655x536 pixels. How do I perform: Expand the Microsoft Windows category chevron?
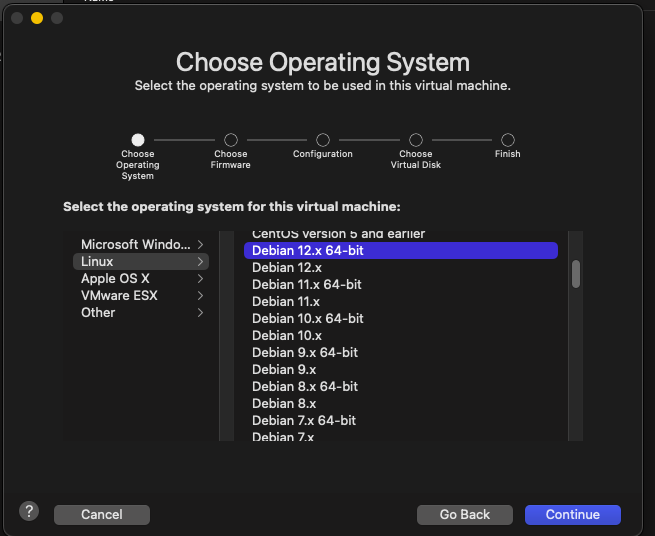click(x=201, y=244)
